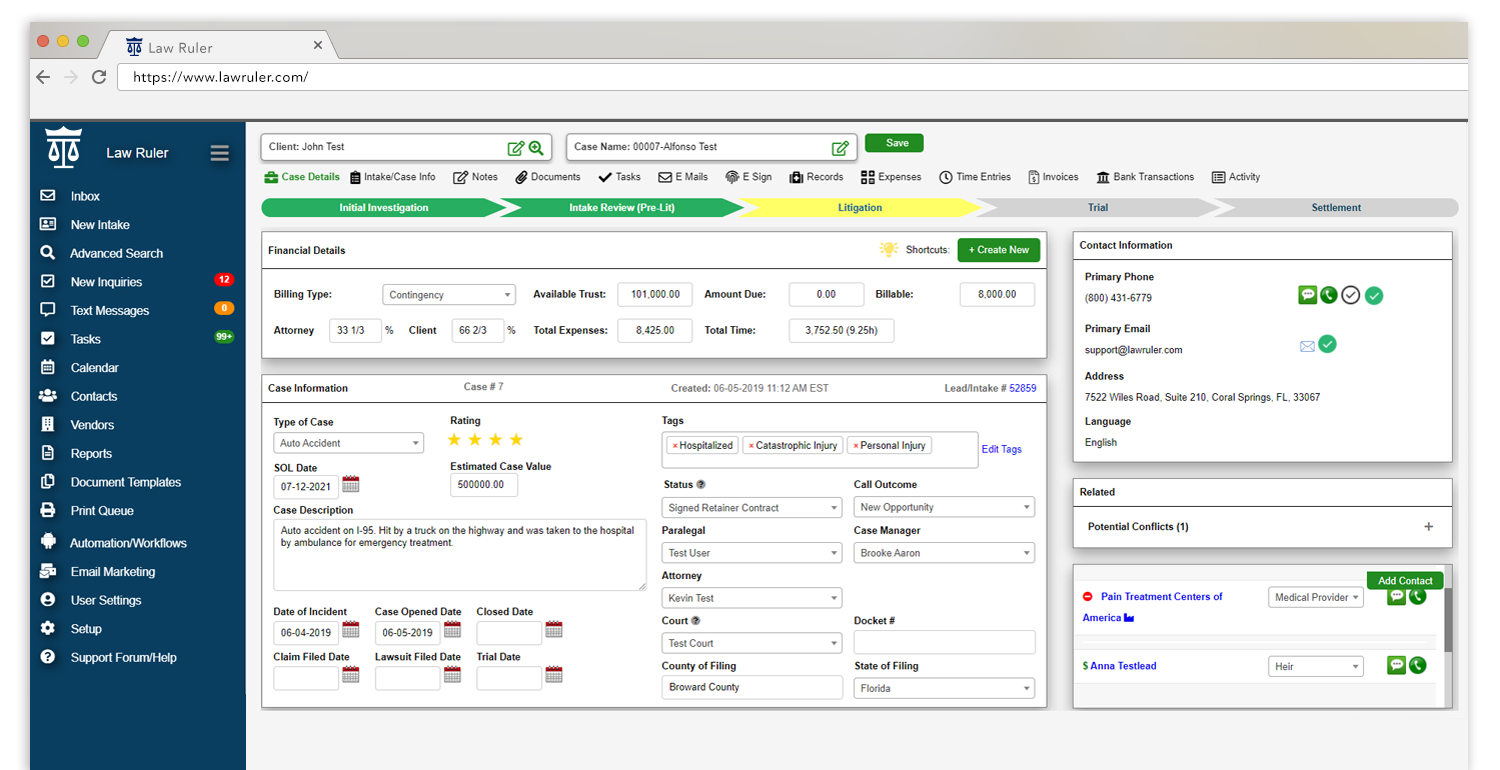Email support@lawruler.com via the envelope icon
Screen dimensions: 1500x770
pos(1307,344)
